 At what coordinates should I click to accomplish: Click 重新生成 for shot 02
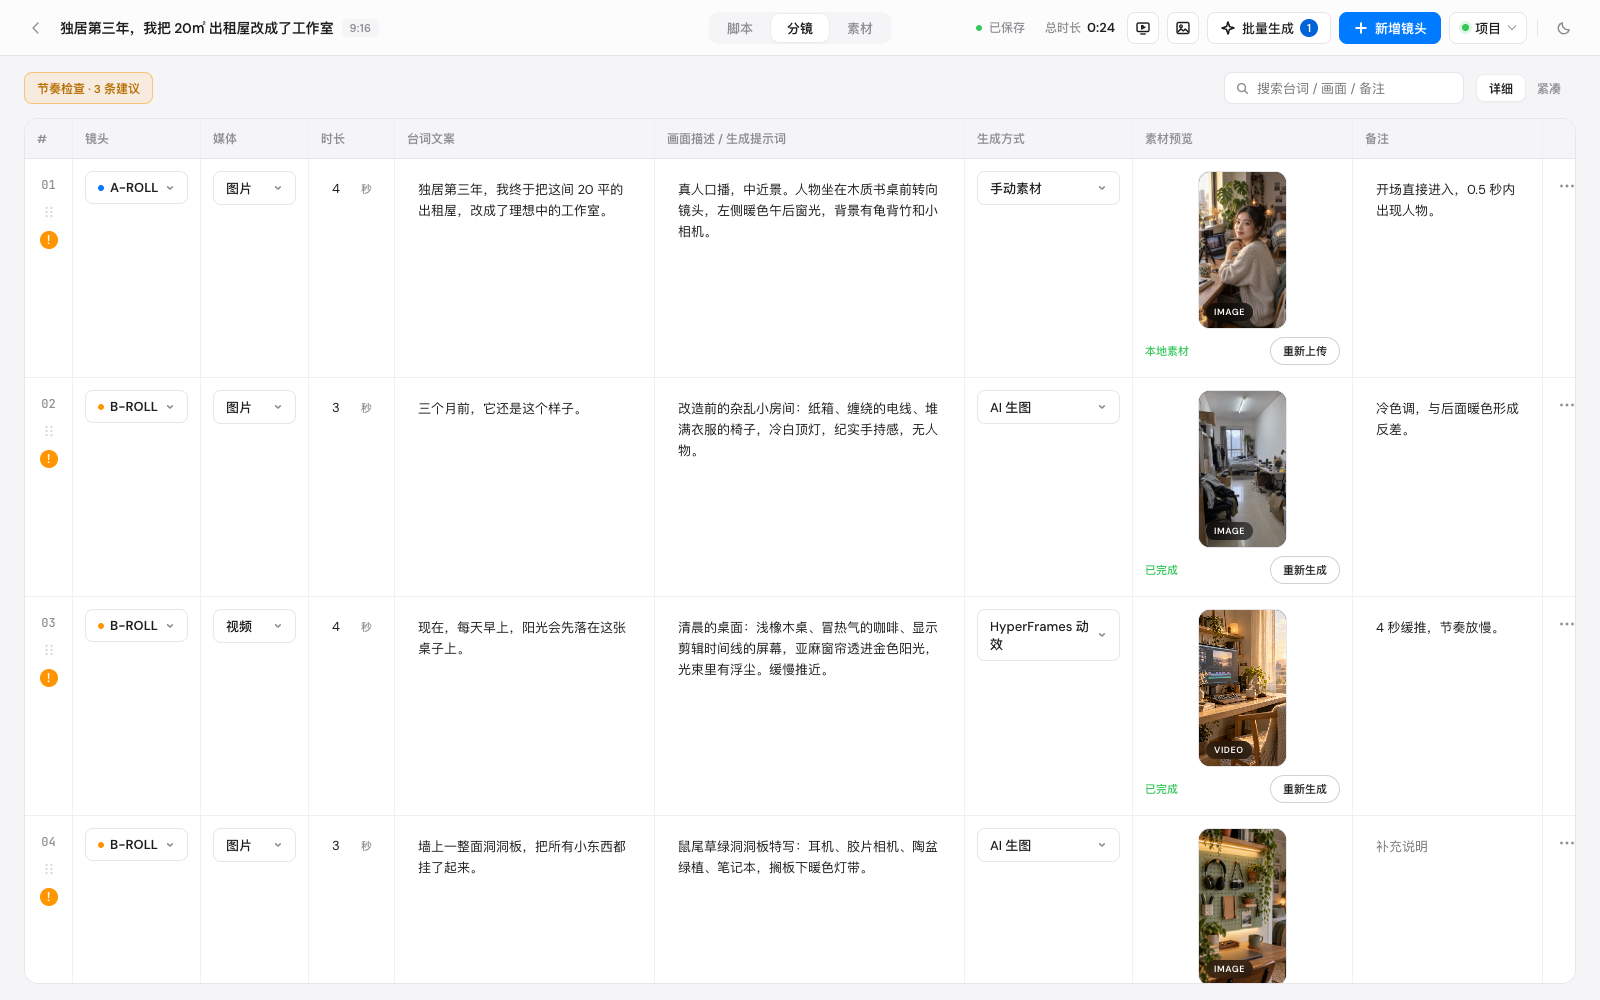1305,570
